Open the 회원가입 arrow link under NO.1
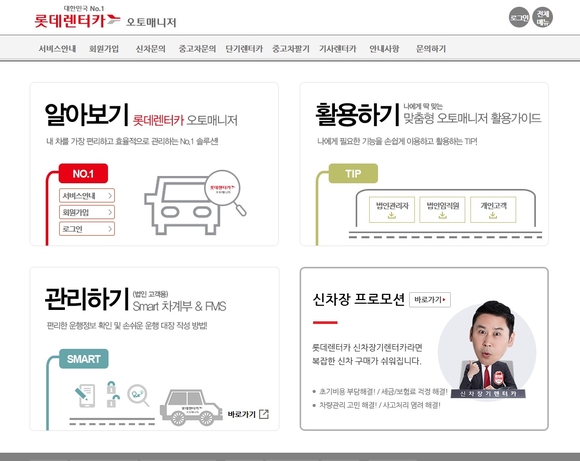Image resolution: width=580 pixels, height=461 pixels. (87, 212)
